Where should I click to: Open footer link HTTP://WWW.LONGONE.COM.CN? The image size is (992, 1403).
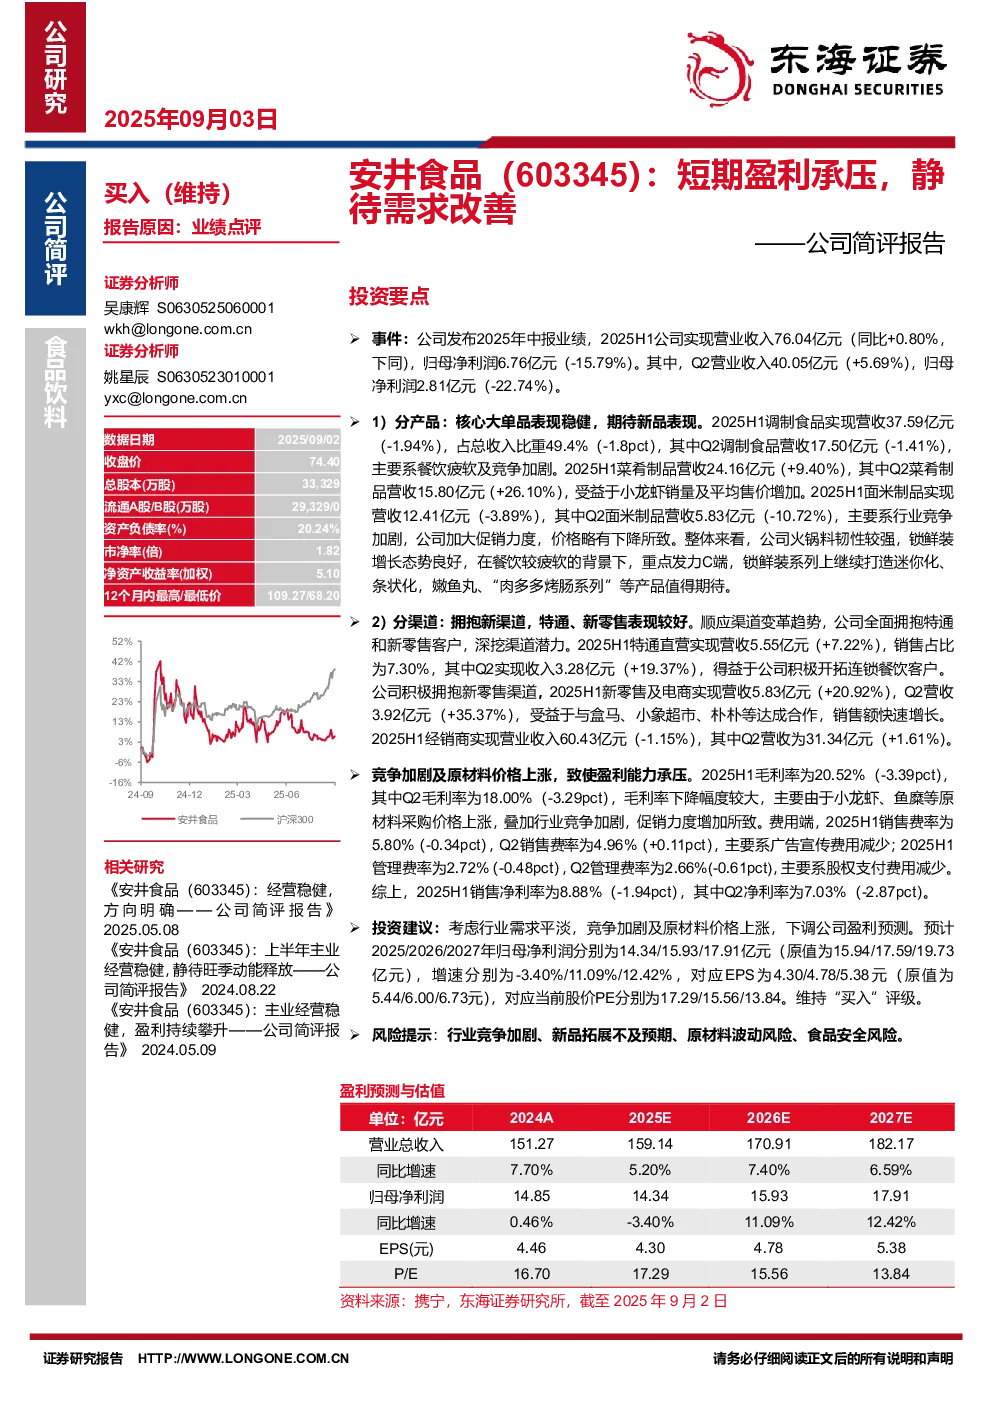(243, 1358)
